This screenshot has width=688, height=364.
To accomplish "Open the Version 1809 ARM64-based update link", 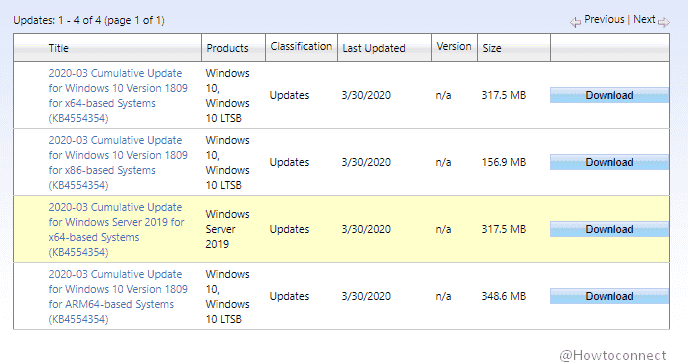I will point(118,296).
